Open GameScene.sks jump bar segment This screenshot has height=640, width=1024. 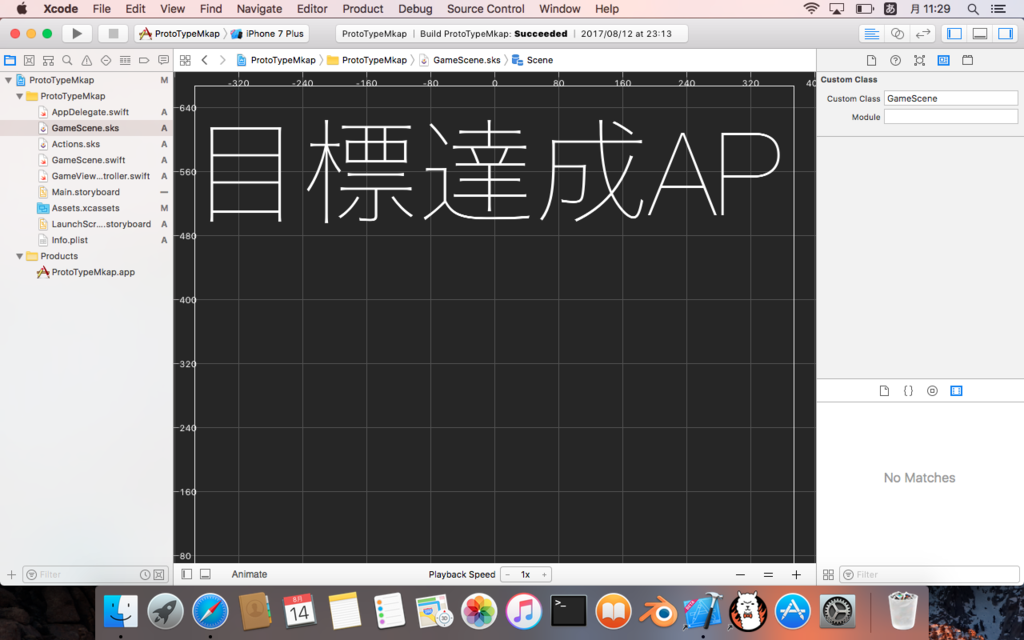pyautogui.click(x=460, y=60)
